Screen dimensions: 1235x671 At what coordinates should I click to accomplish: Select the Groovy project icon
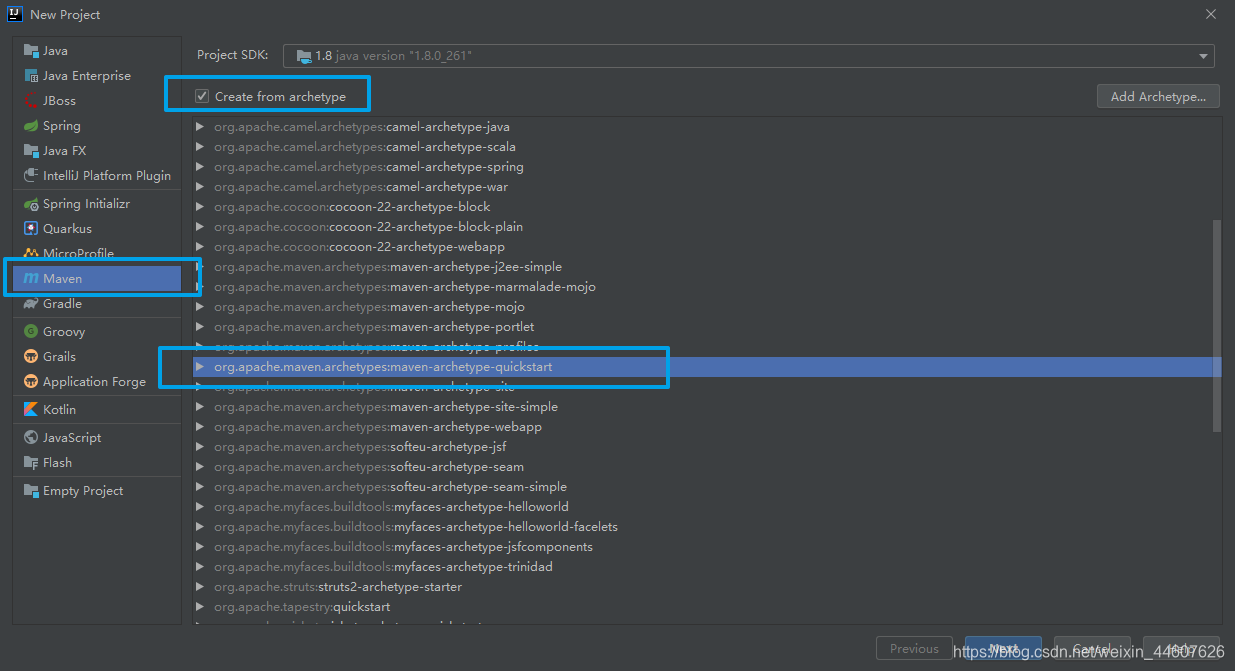31,332
